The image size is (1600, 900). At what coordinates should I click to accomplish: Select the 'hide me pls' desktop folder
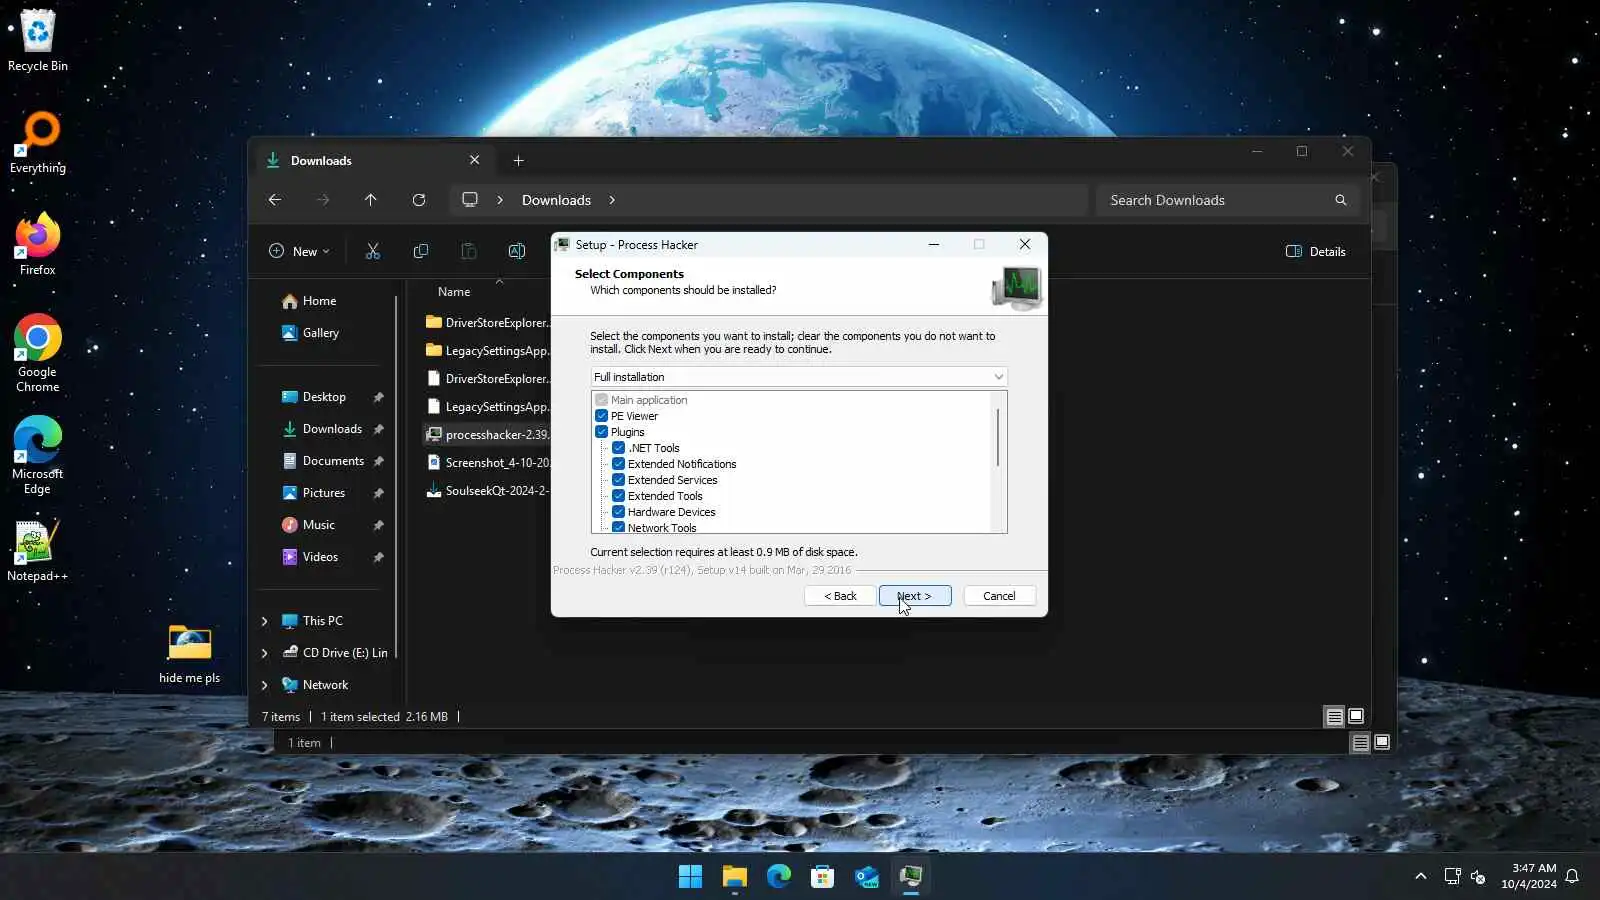[190, 653]
